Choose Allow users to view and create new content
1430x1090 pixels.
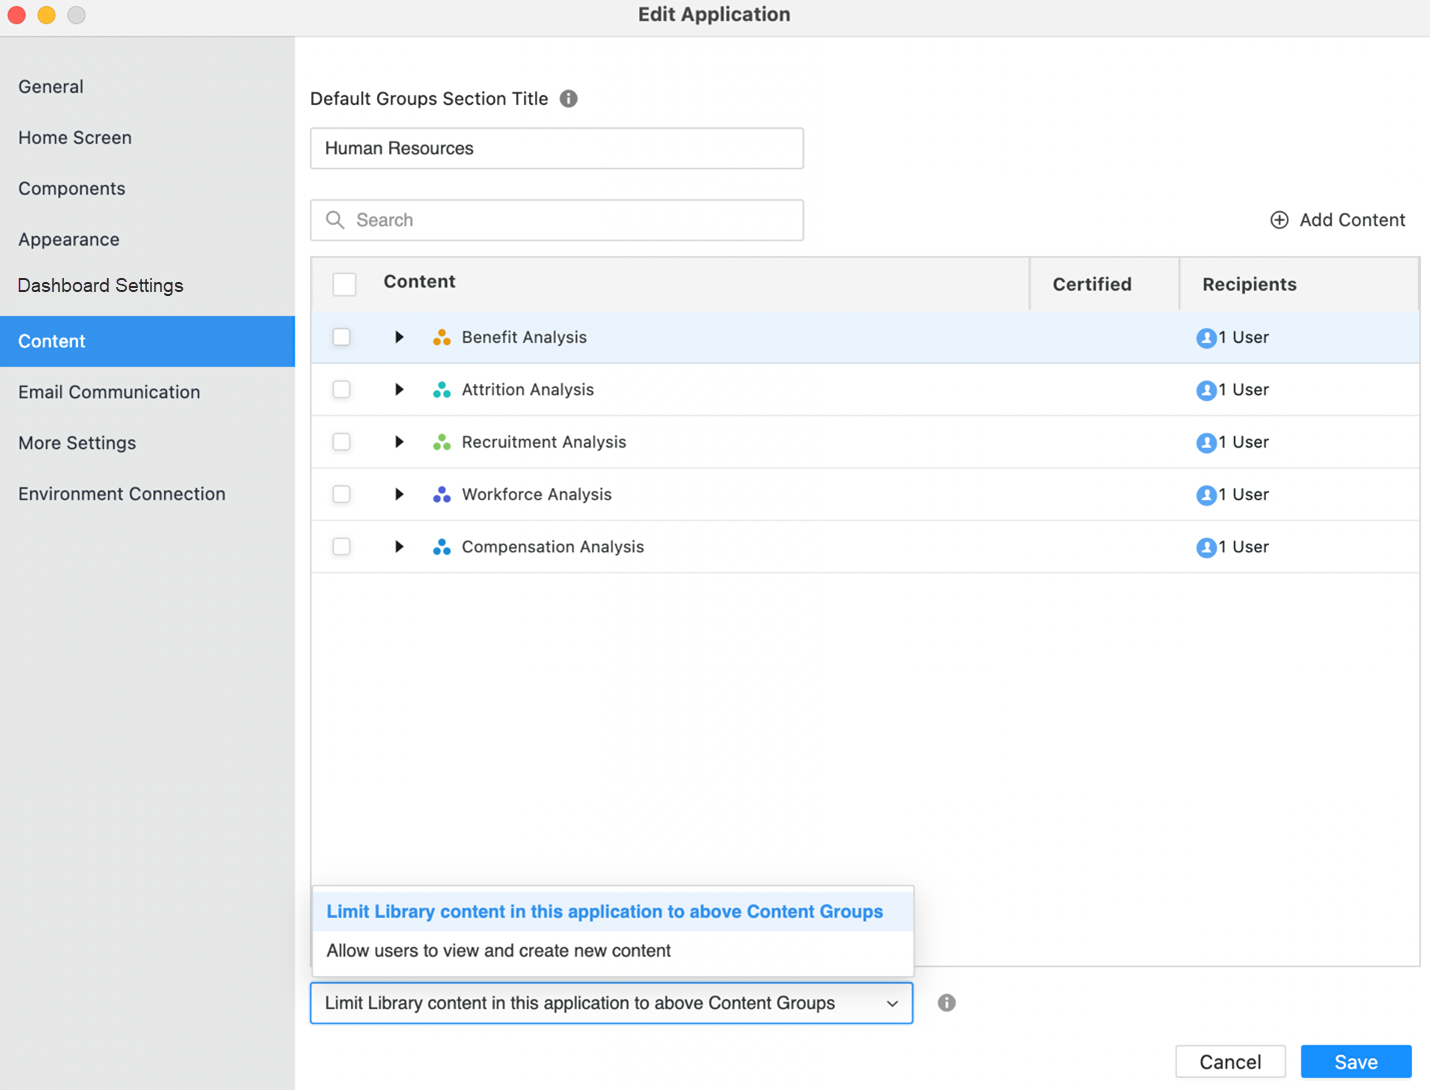498,951
